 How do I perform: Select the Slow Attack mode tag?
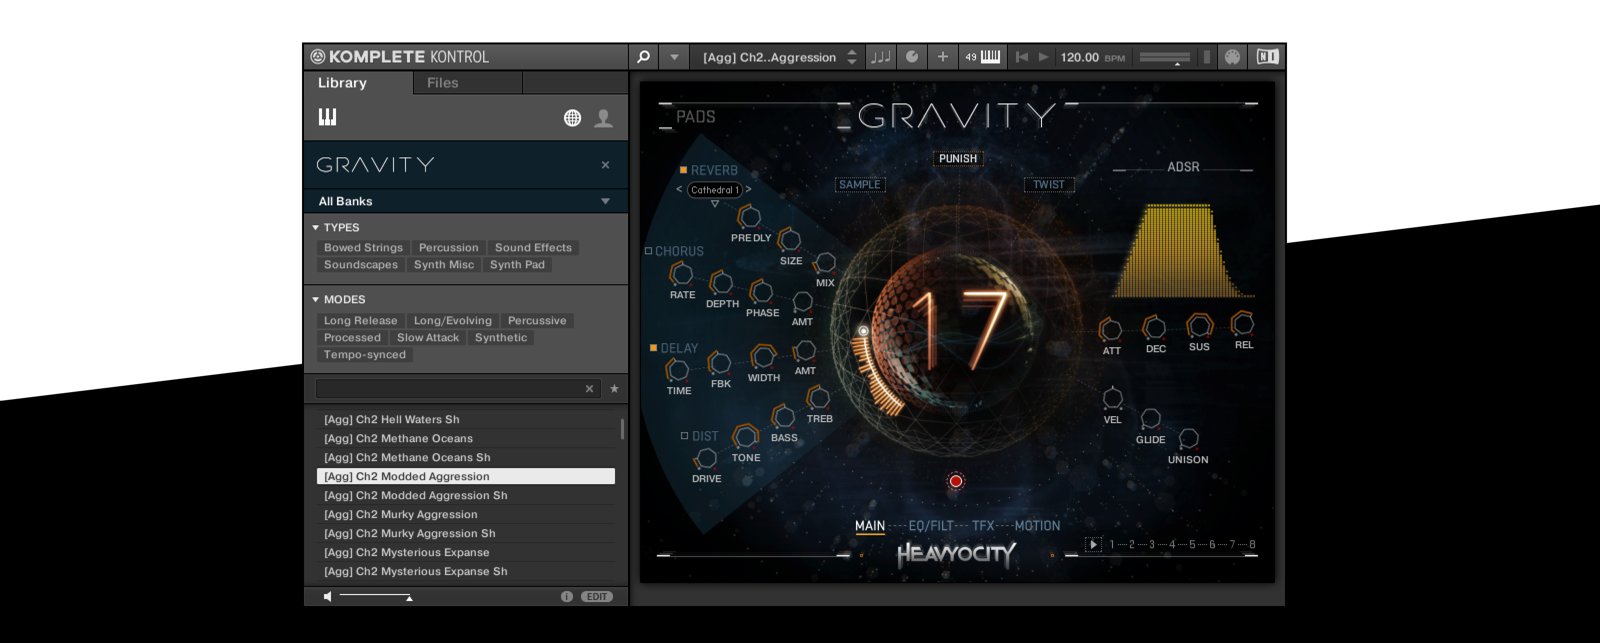click(x=428, y=338)
